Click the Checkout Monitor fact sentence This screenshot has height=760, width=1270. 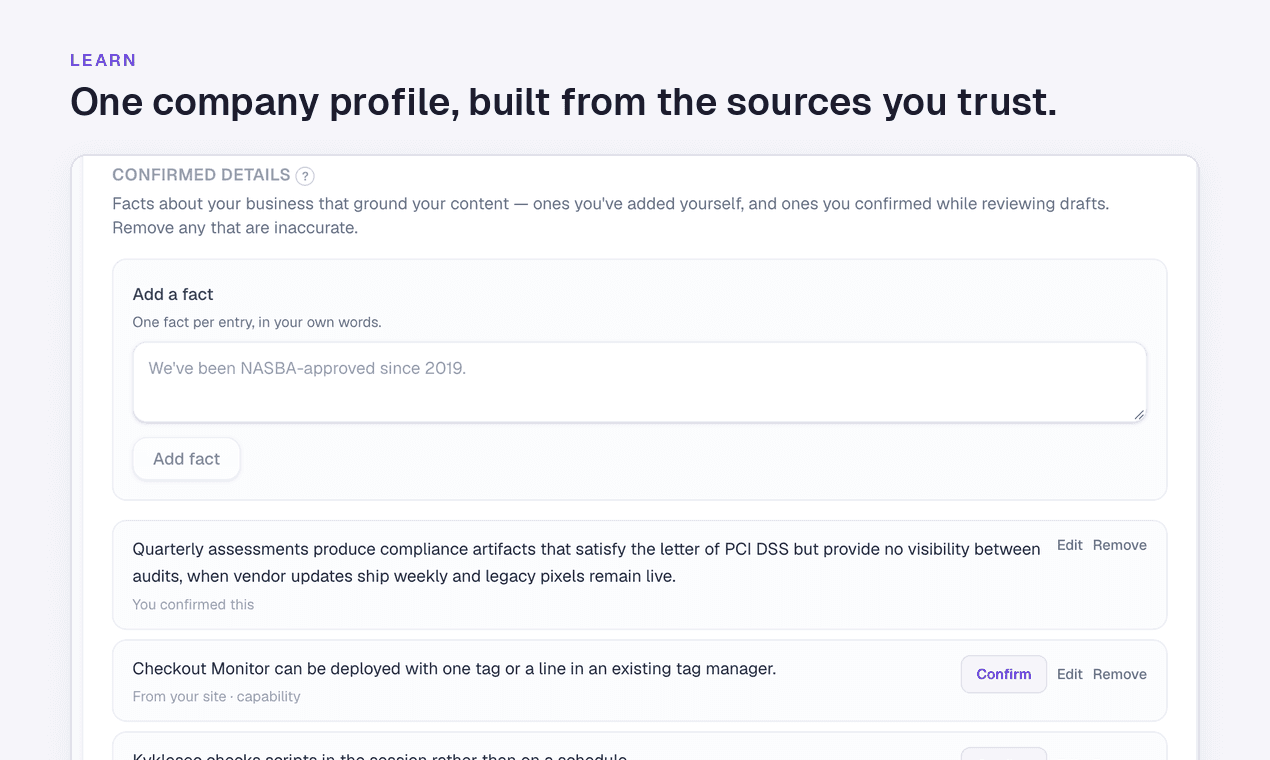point(454,668)
